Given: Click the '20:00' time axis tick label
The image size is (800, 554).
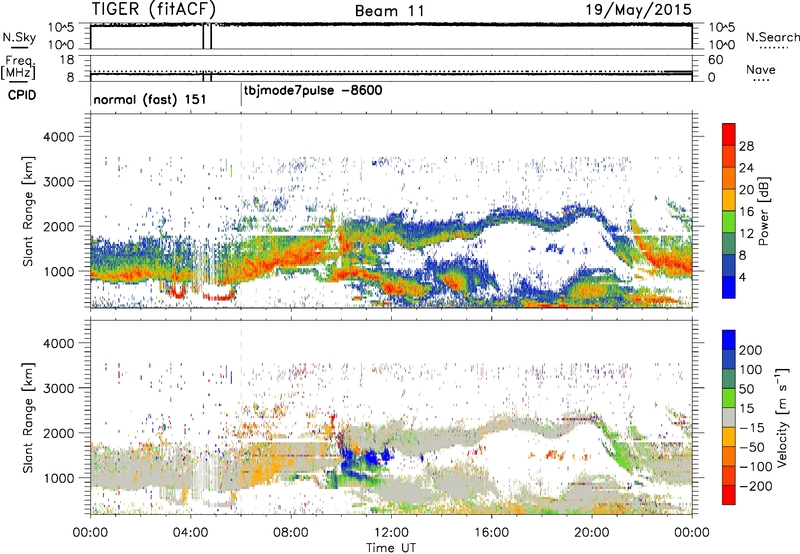Looking at the screenshot, I should click(592, 533).
